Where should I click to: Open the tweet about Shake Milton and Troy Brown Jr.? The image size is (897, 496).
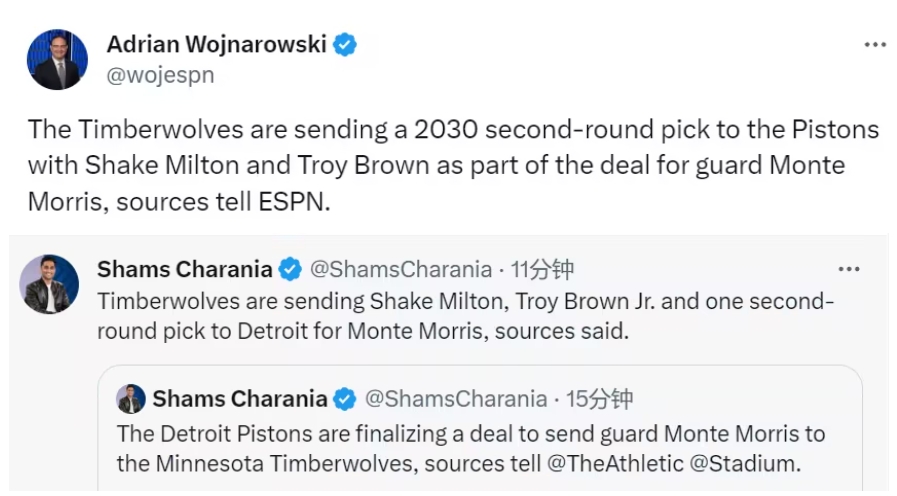tap(465, 316)
